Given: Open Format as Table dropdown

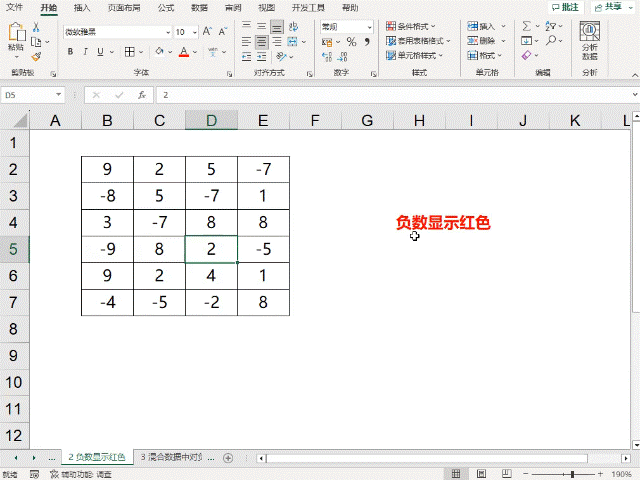Looking at the screenshot, I should 418,41.
